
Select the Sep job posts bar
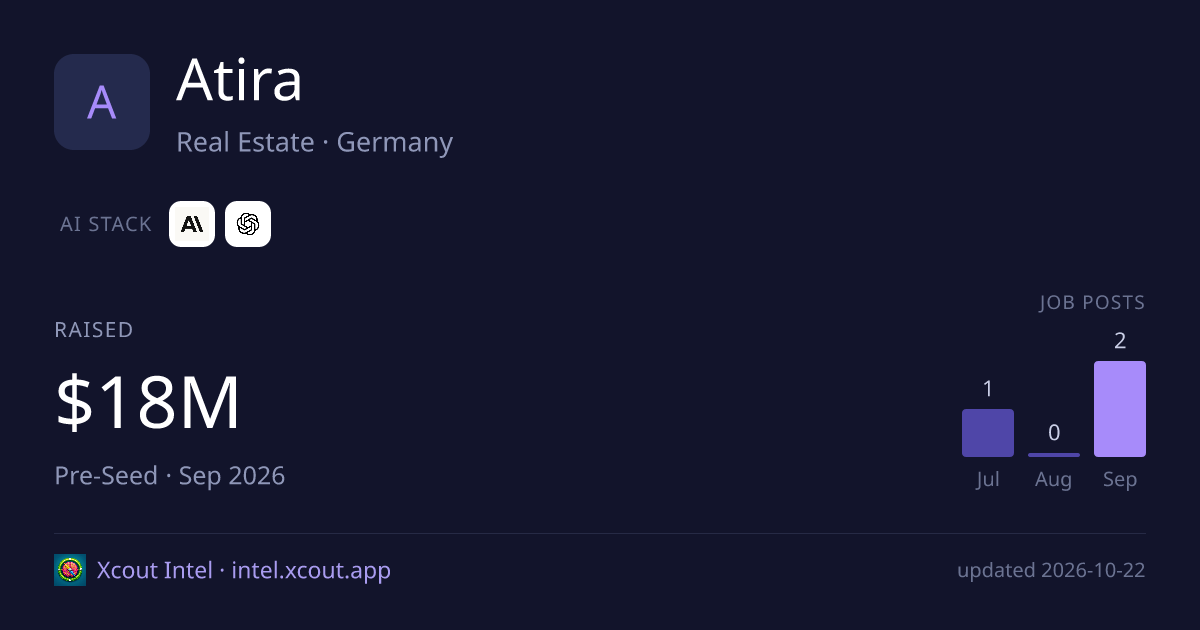point(1120,409)
